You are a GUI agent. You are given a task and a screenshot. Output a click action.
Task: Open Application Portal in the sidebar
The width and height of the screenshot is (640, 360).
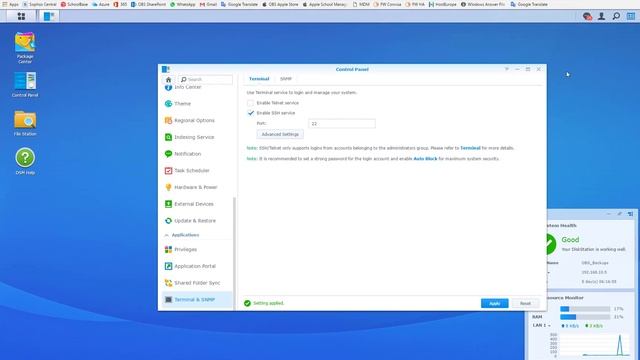(197, 266)
